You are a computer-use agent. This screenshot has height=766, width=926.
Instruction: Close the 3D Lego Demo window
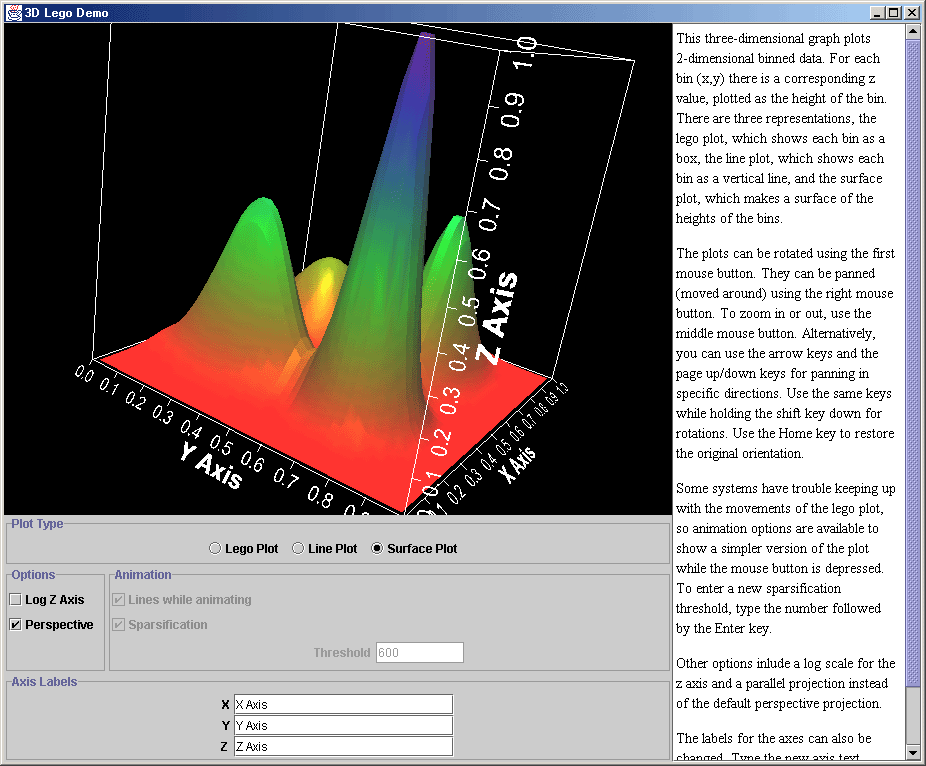(912, 12)
